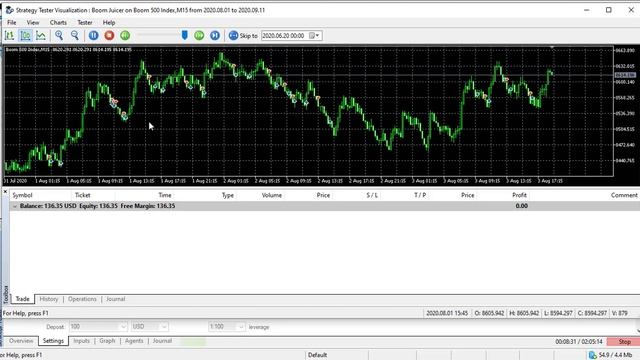The width and height of the screenshot is (640, 360).
Task: Click the S / L column header
Action: (372, 195)
